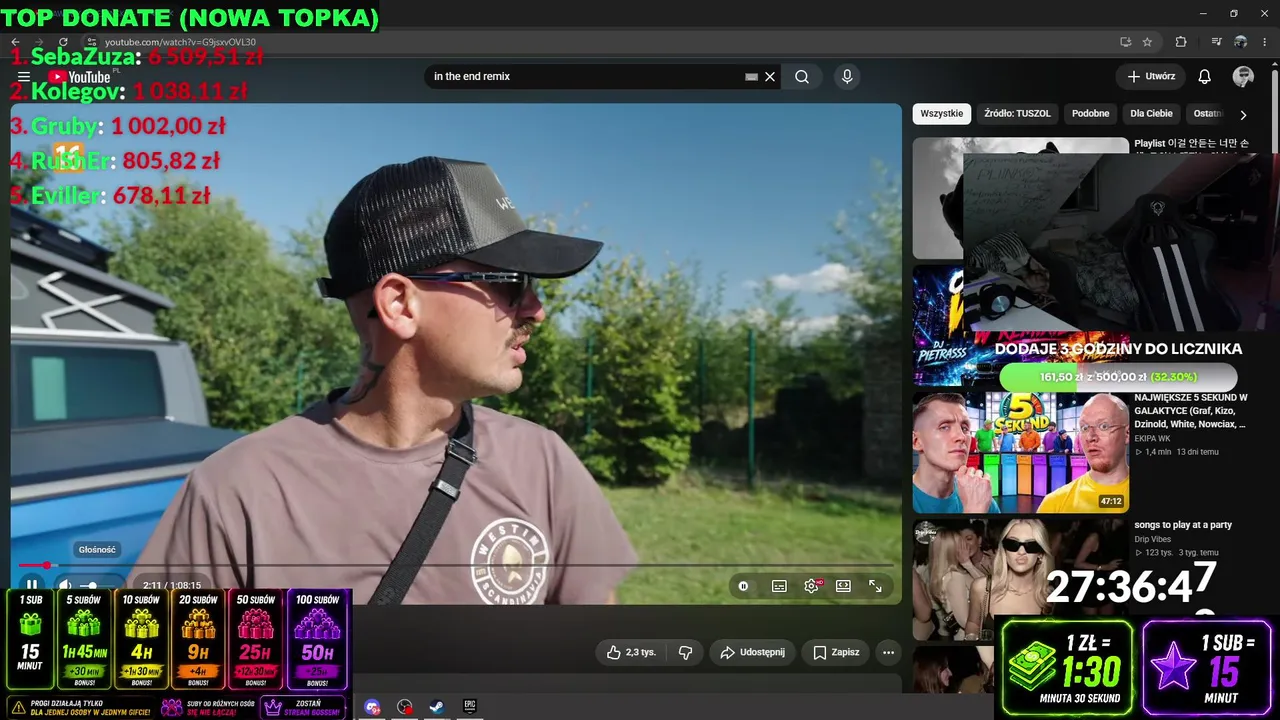The width and height of the screenshot is (1280, 720).
Task: Click the Utwórz create button
Action: pos(1151,76)
